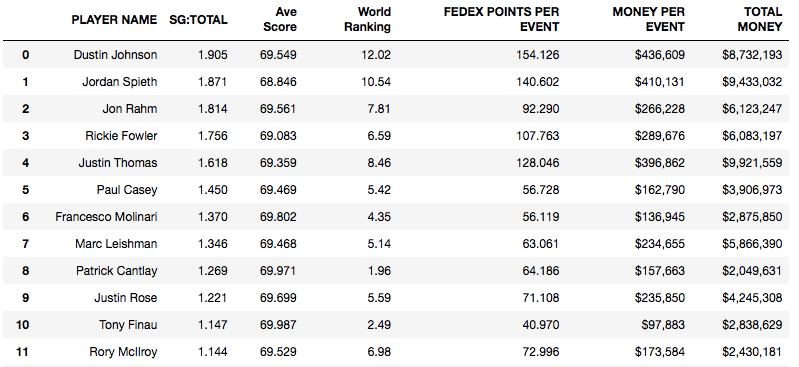Click Jon Rahm's SG:TOTAL value 1.814

click(x=212, y=109)
